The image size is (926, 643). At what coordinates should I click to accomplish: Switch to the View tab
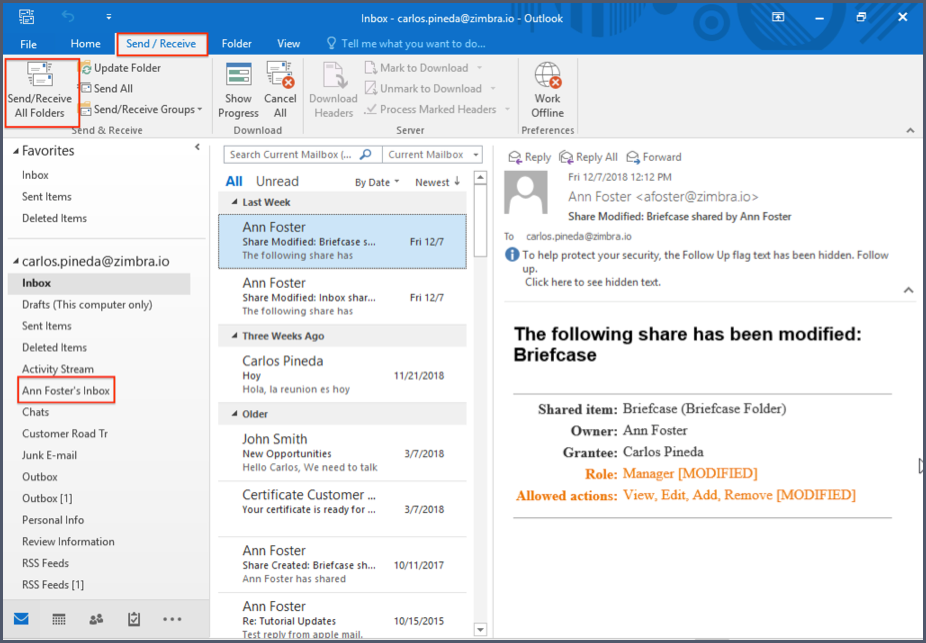click(x=289, y=44)
